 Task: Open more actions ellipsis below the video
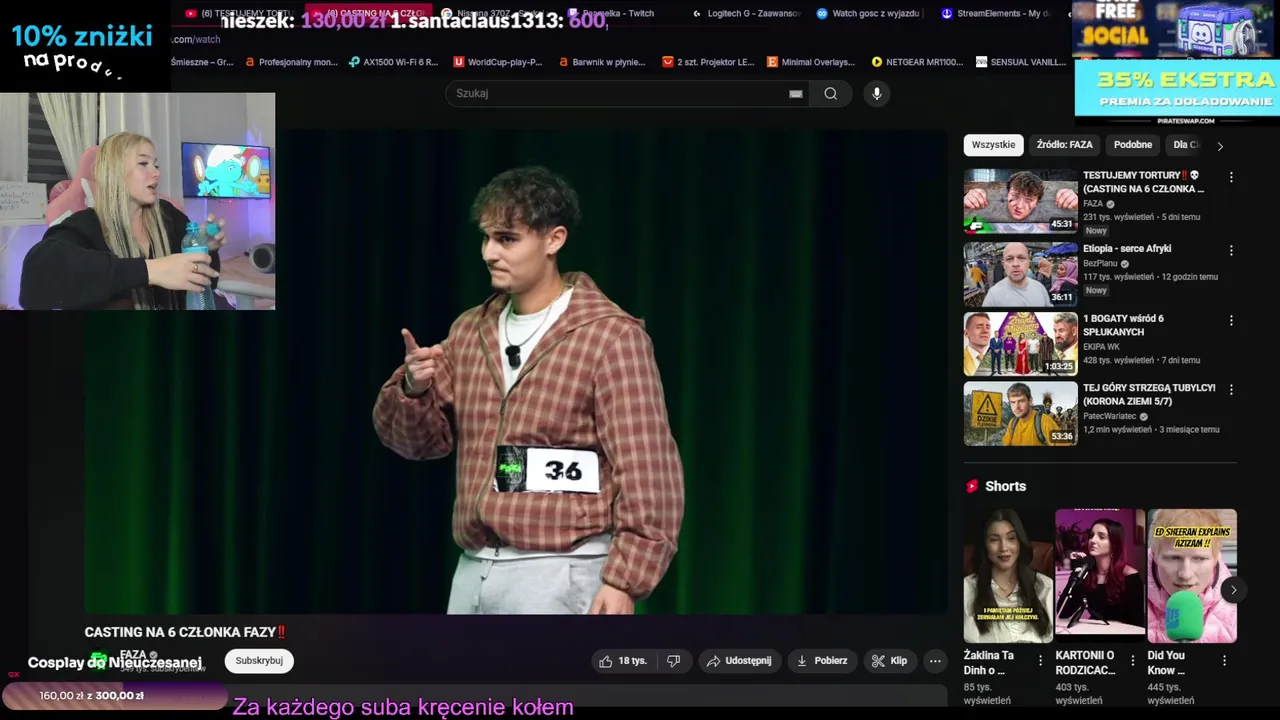(x=935, y=661)
